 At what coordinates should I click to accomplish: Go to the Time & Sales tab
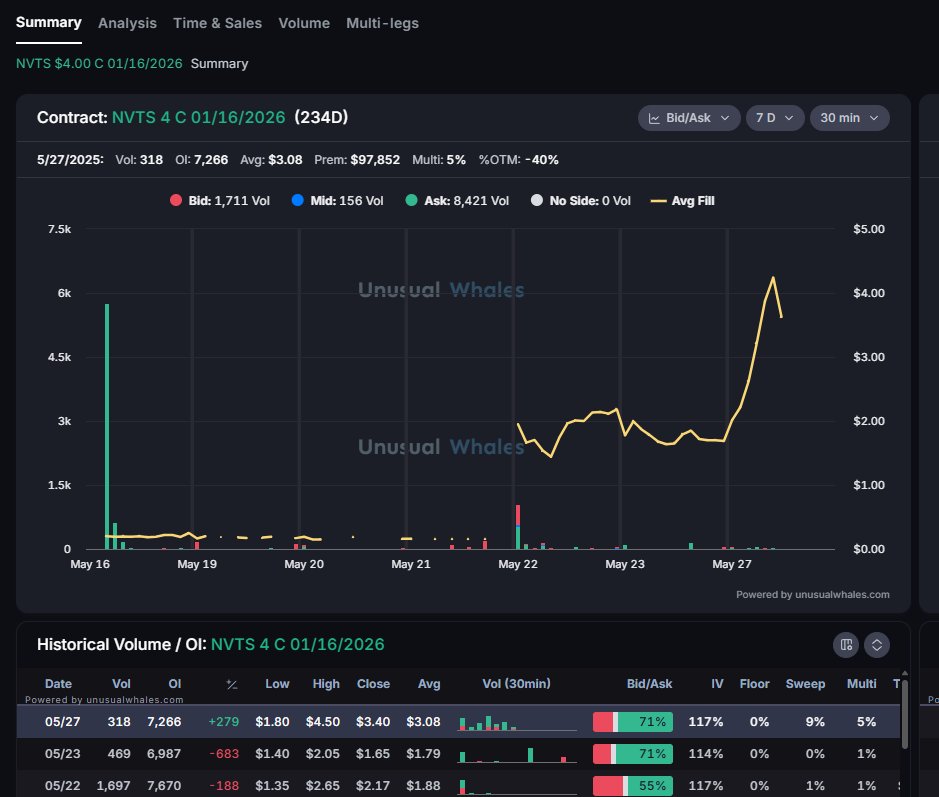pyautogui.click(x=217, y=23)
